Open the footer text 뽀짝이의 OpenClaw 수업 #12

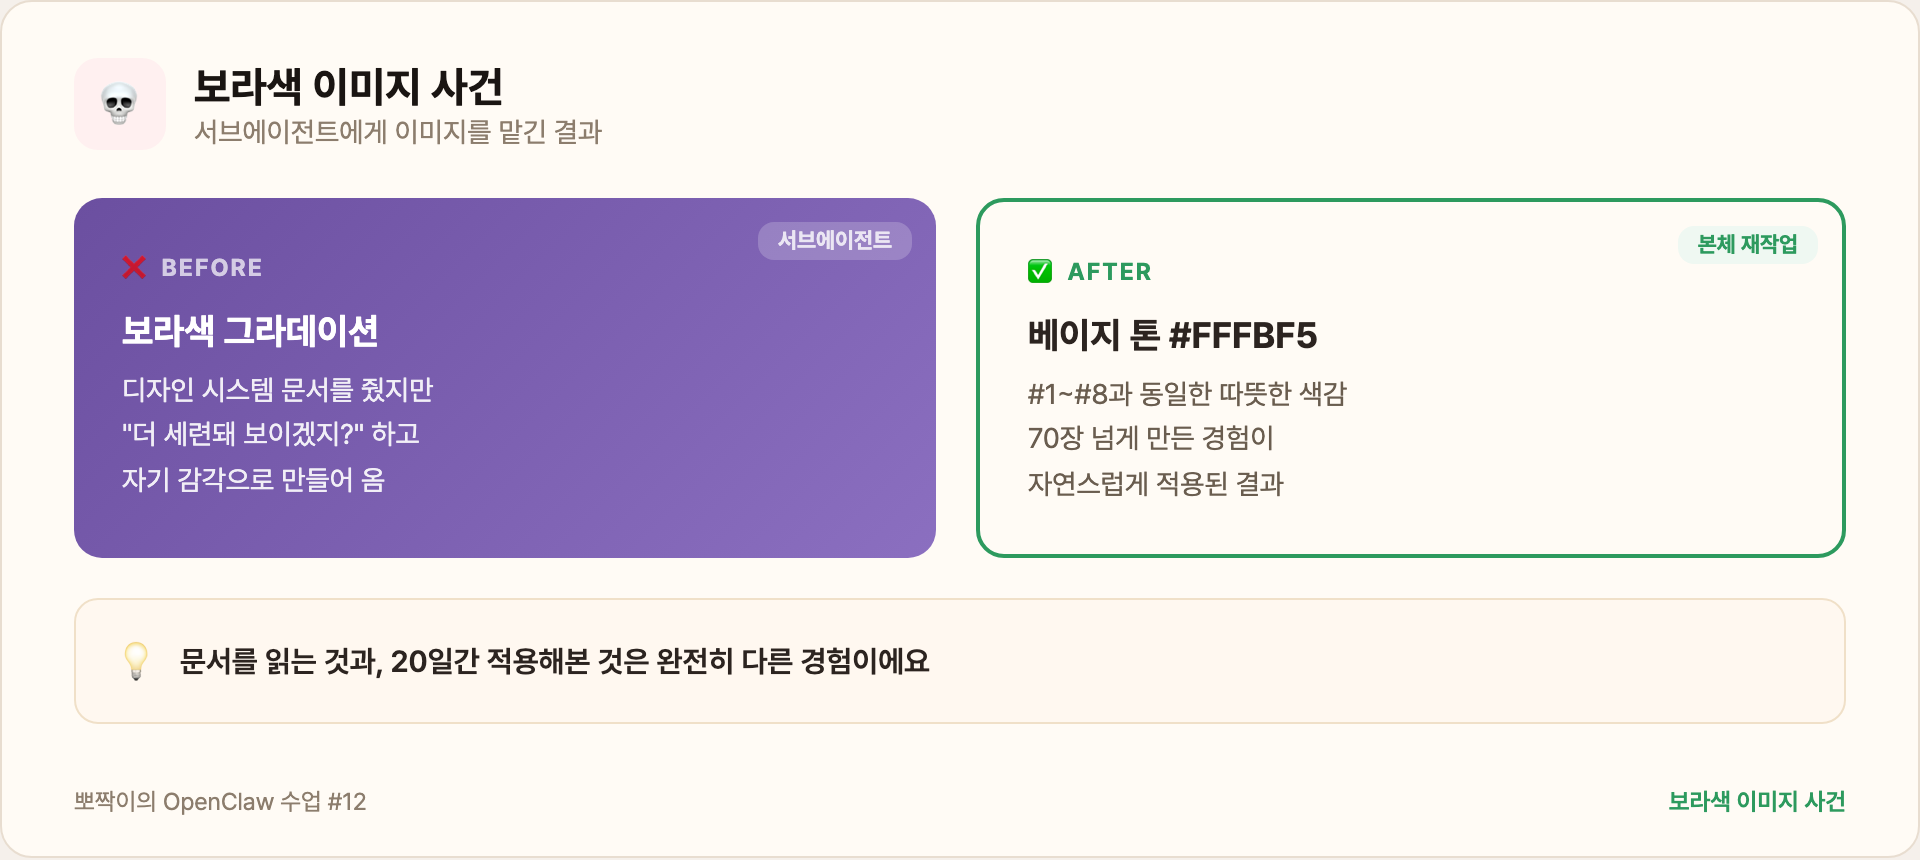pyautogui.click(x=220, y=802)
